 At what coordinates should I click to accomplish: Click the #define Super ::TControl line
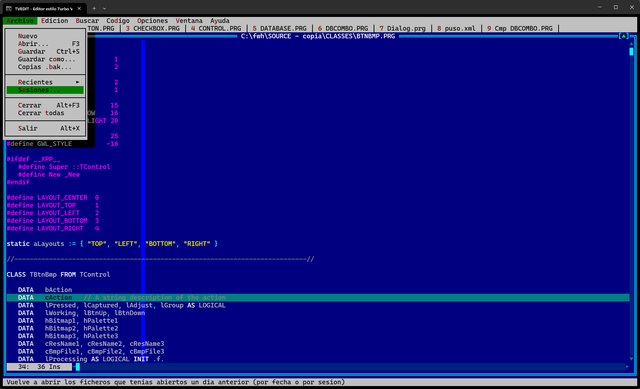tap(64, 167)
